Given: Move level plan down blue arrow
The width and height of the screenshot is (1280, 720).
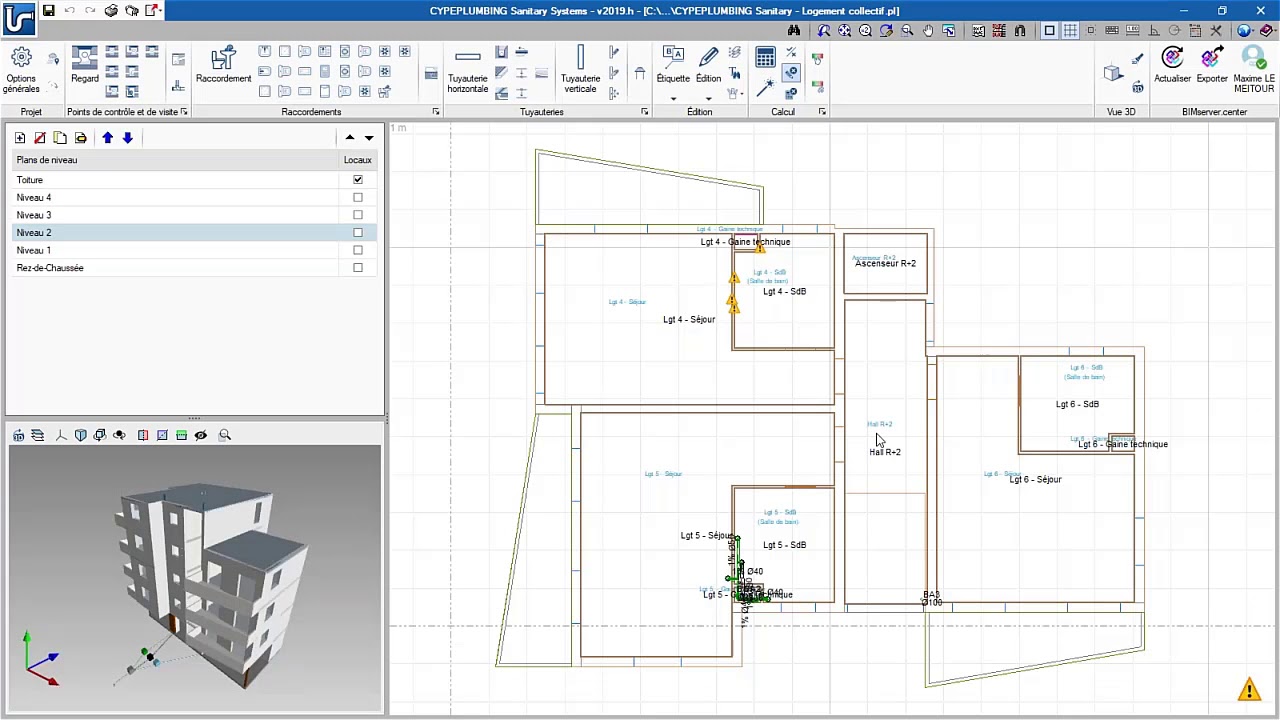Looking at the screenshot, I should coord(127,138).
